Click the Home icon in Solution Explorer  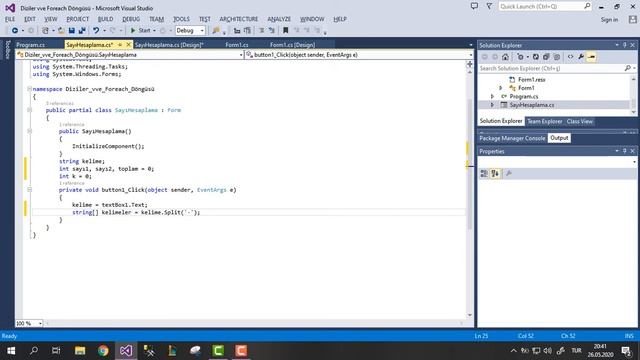[x=505, y=57]
